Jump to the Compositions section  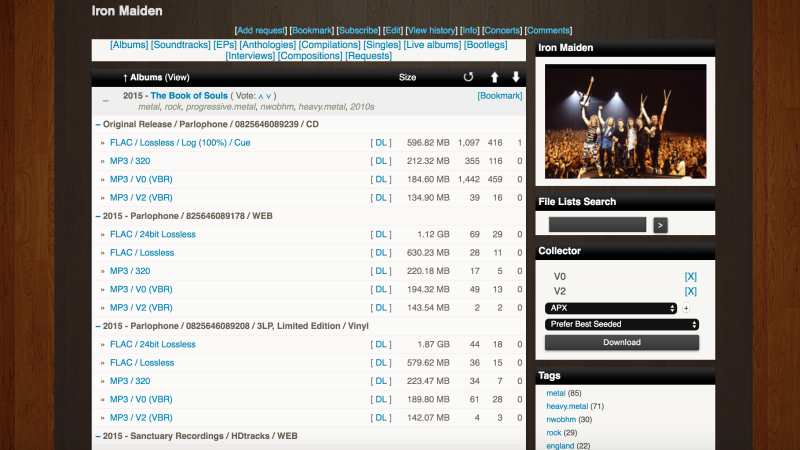(x=310, y=56)
